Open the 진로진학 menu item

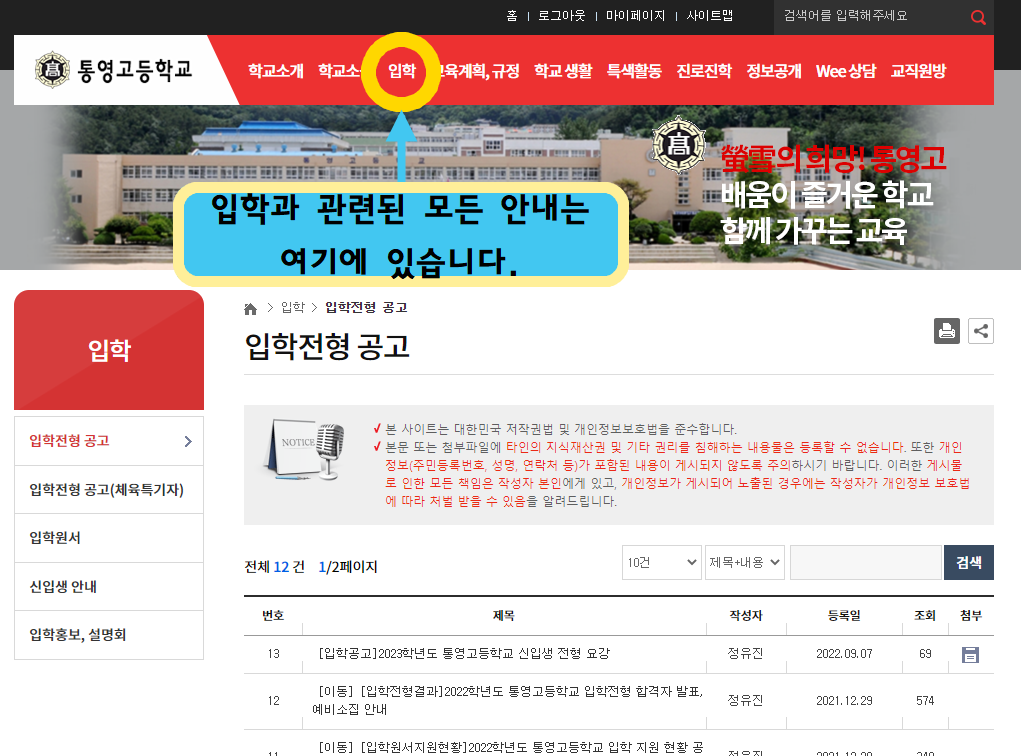(x=703, y=71)
